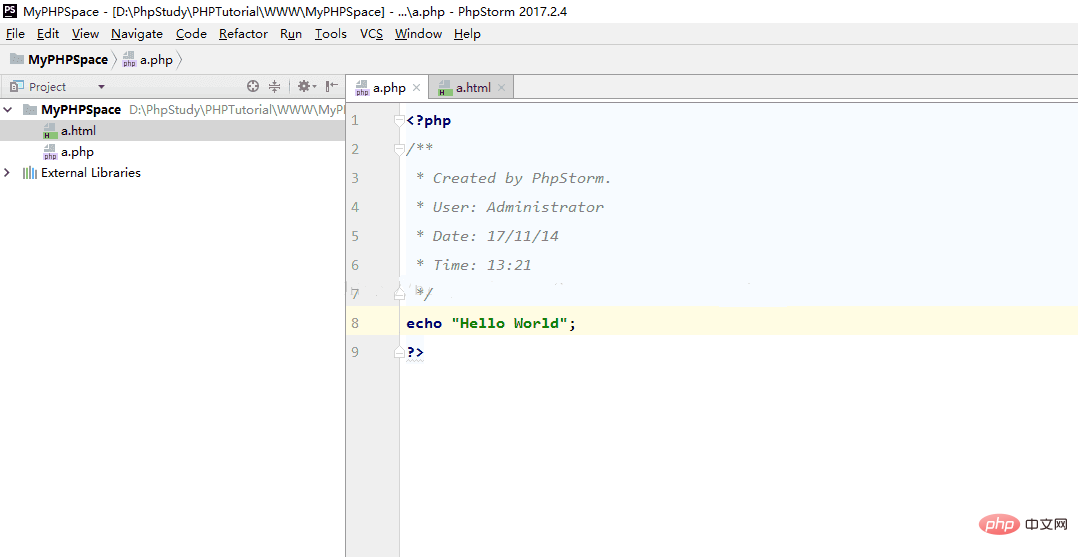The height and width of the screenshot is (557, 1078).
Task: Click MyPHPSpace in the navigation breadcrumb
Action: (67, 60)
